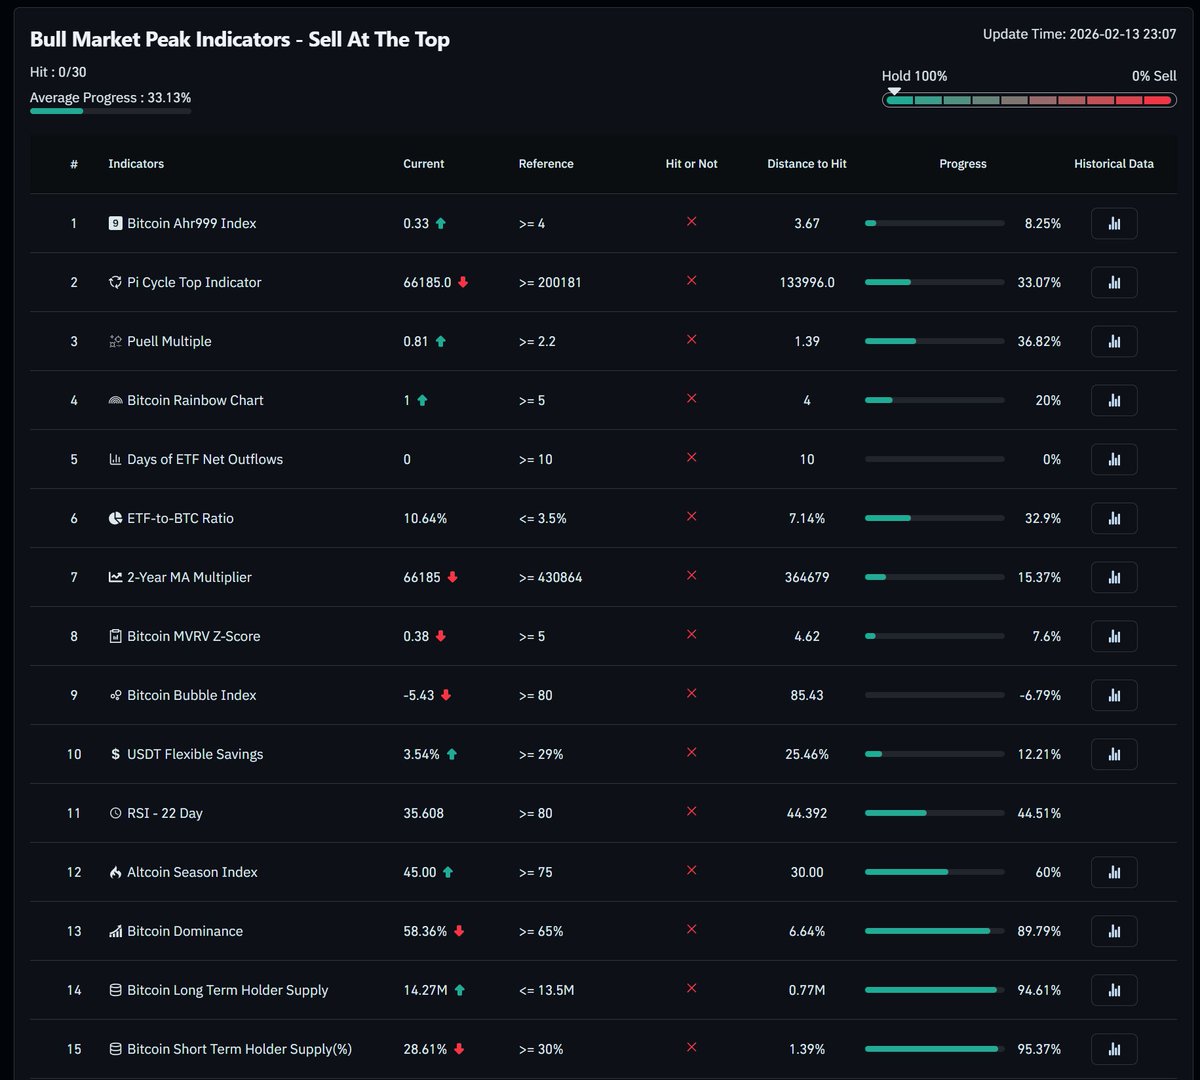Open historical data chart for Pi Cycle Top Indicator
This screenshot has width=1200, height=1080.
(x=1114, y=282)
